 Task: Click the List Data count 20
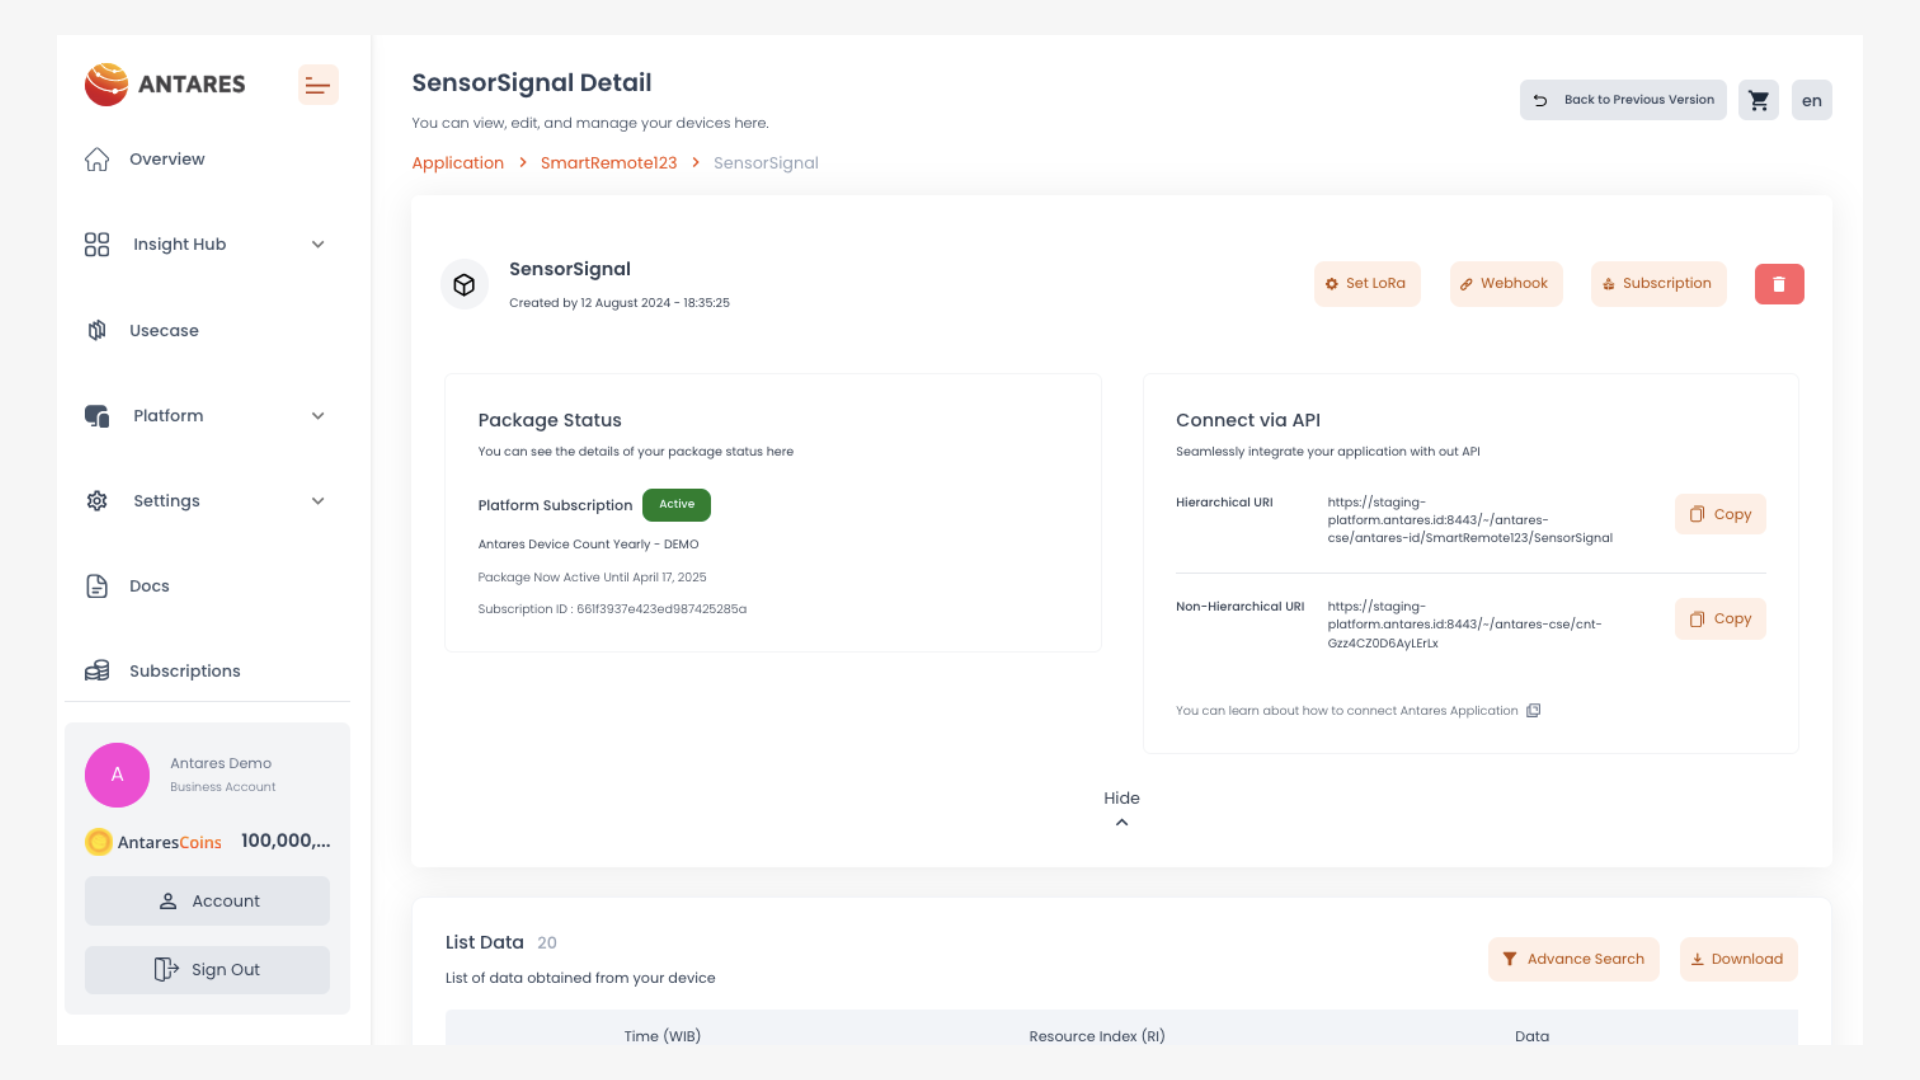[547, 943]
